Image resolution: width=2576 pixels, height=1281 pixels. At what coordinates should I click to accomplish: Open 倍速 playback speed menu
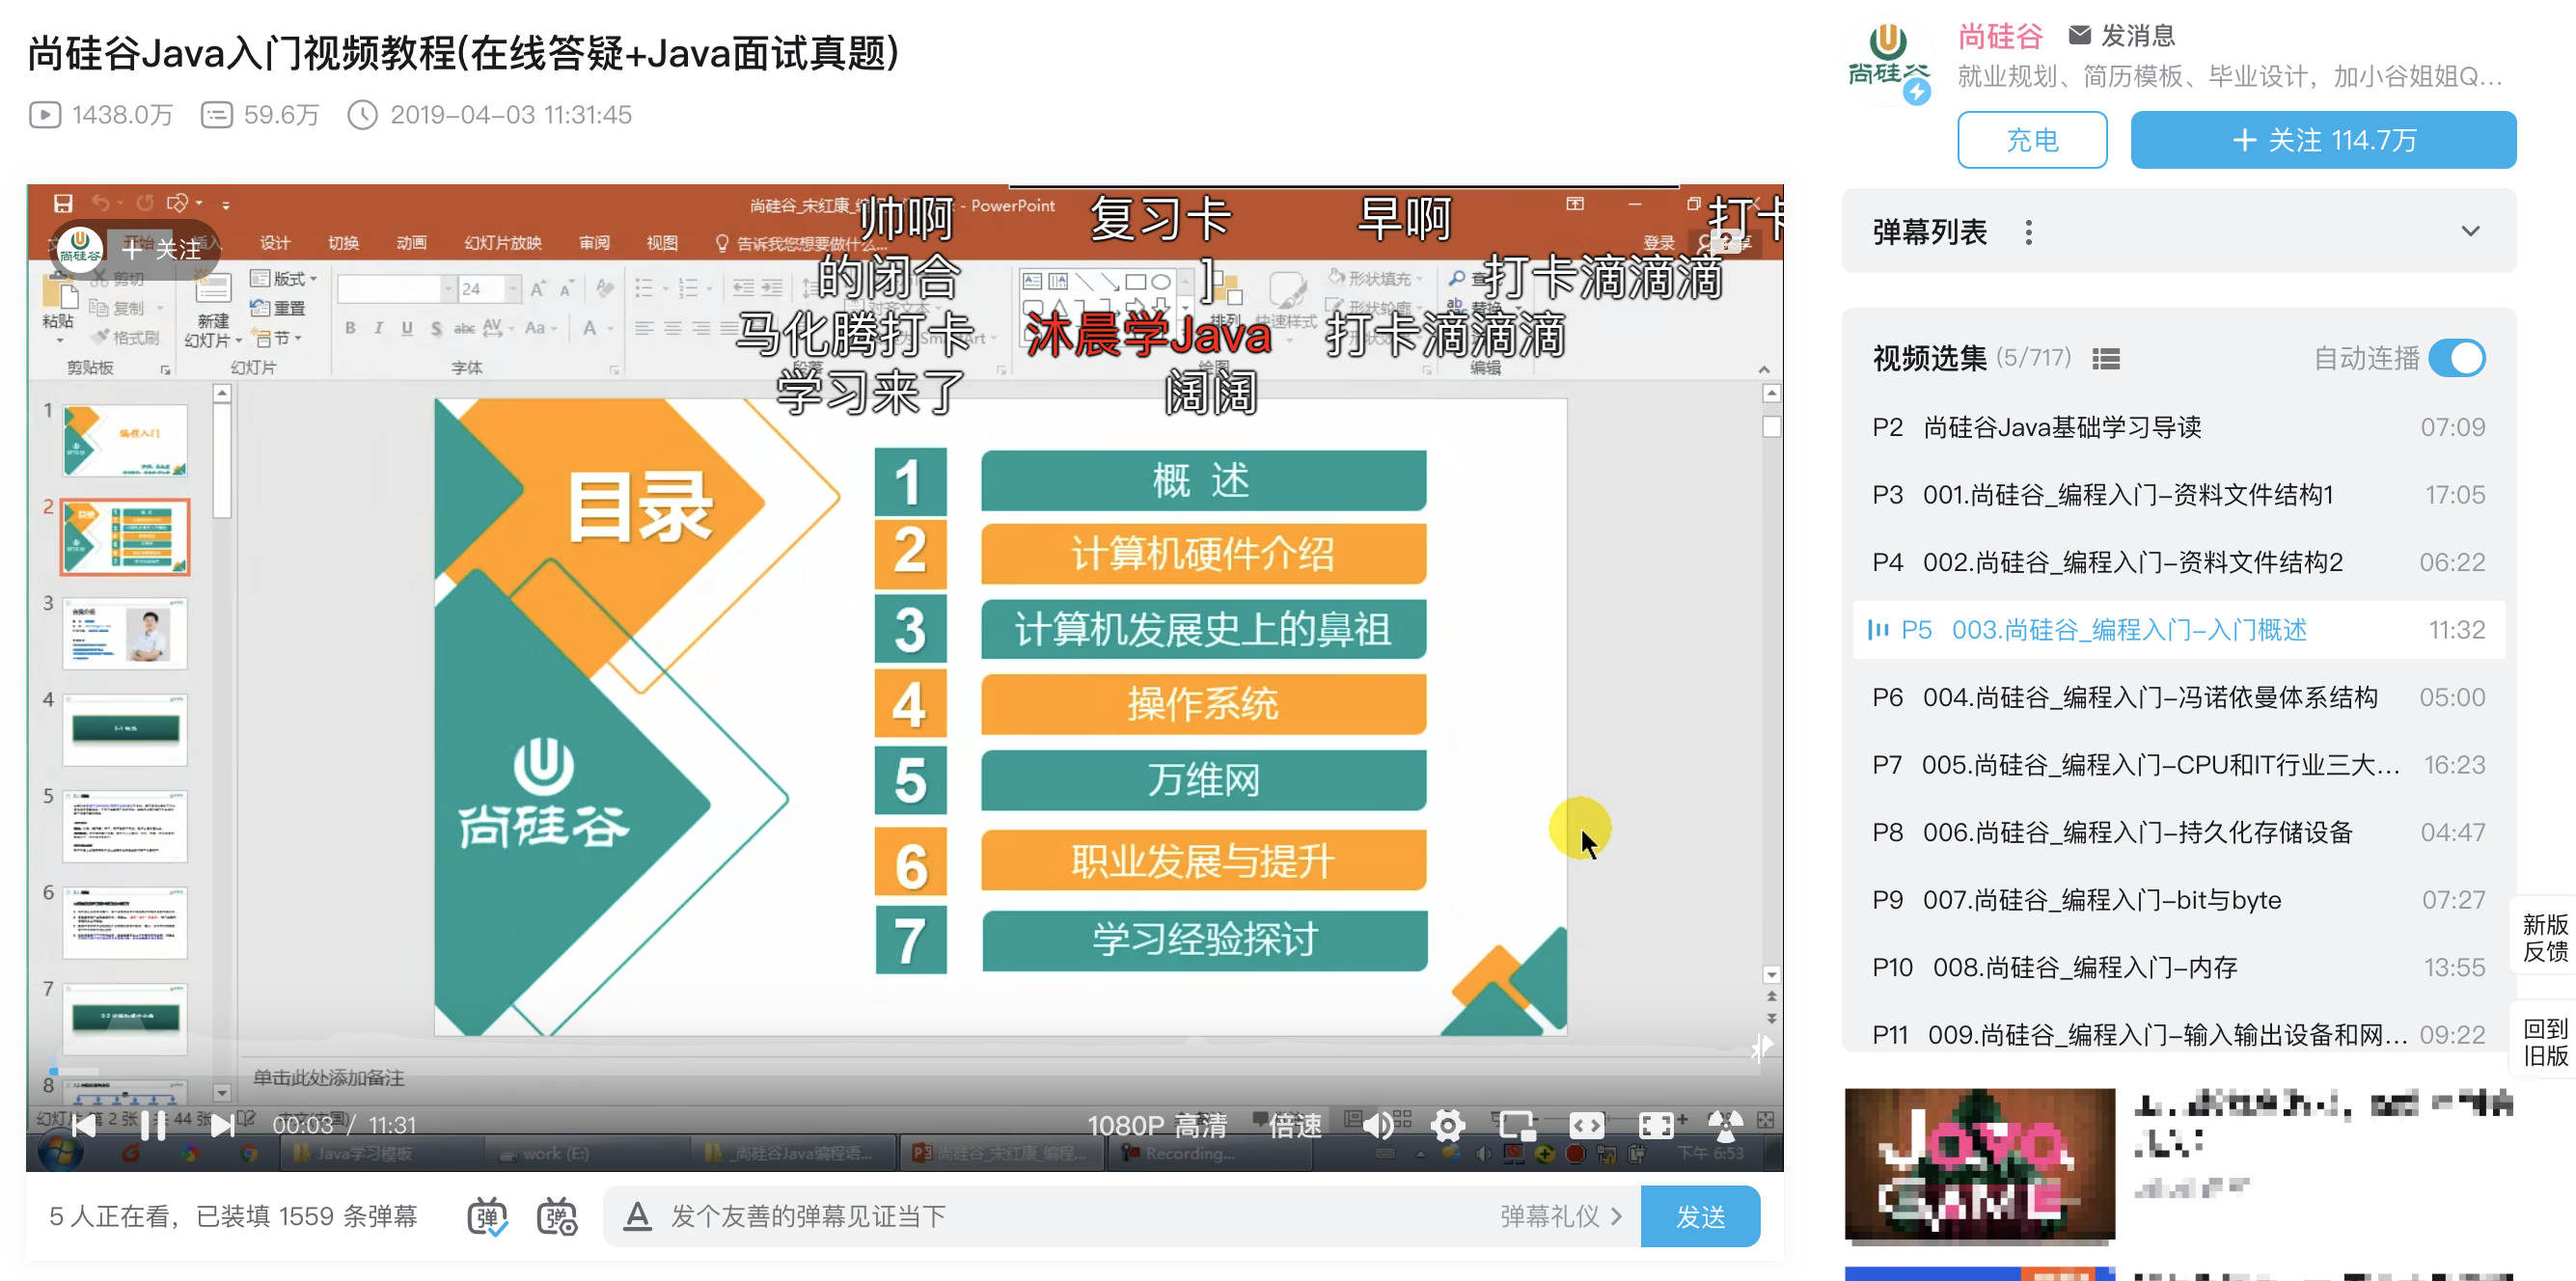1295,1126
